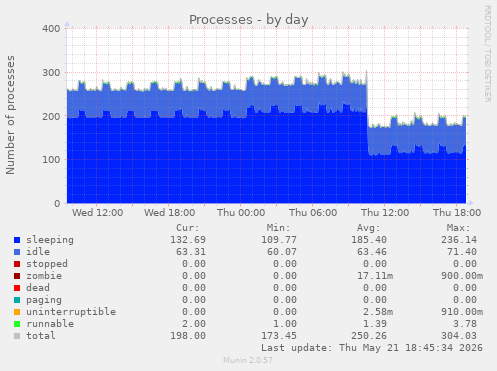
Task: Click the 'Munin 2.0.57' footer text
Action: (x=248, y=360)
